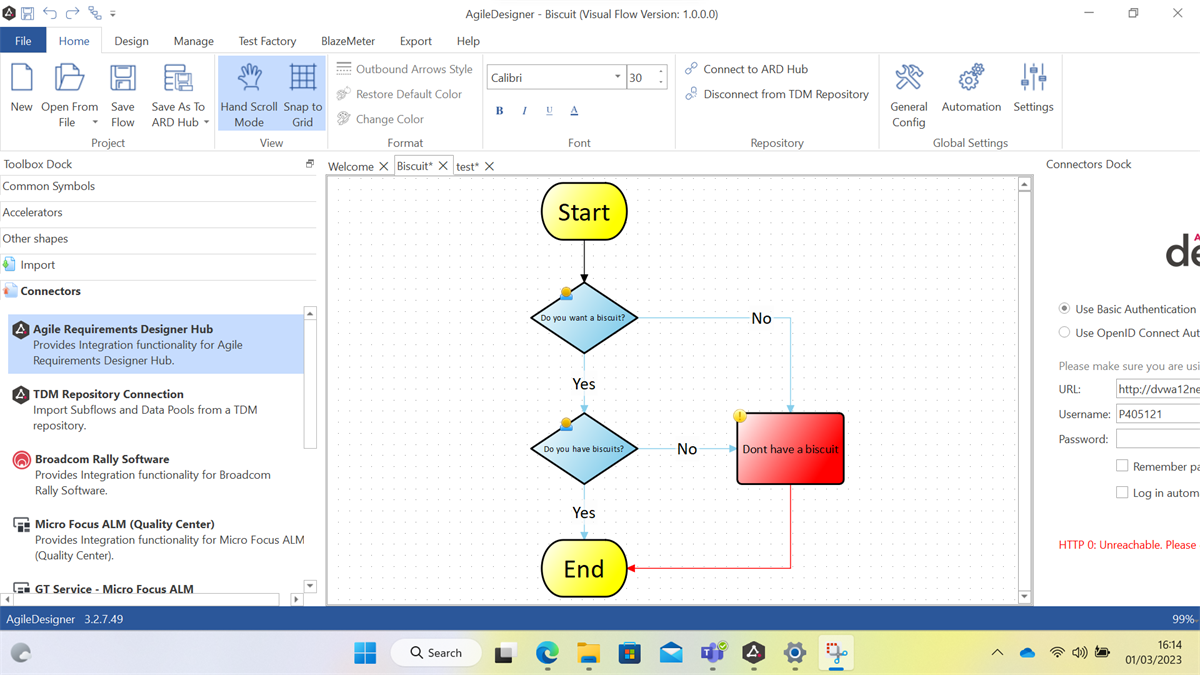Open the File menu
Screen dimensions: 1200x675
(23, 41)
